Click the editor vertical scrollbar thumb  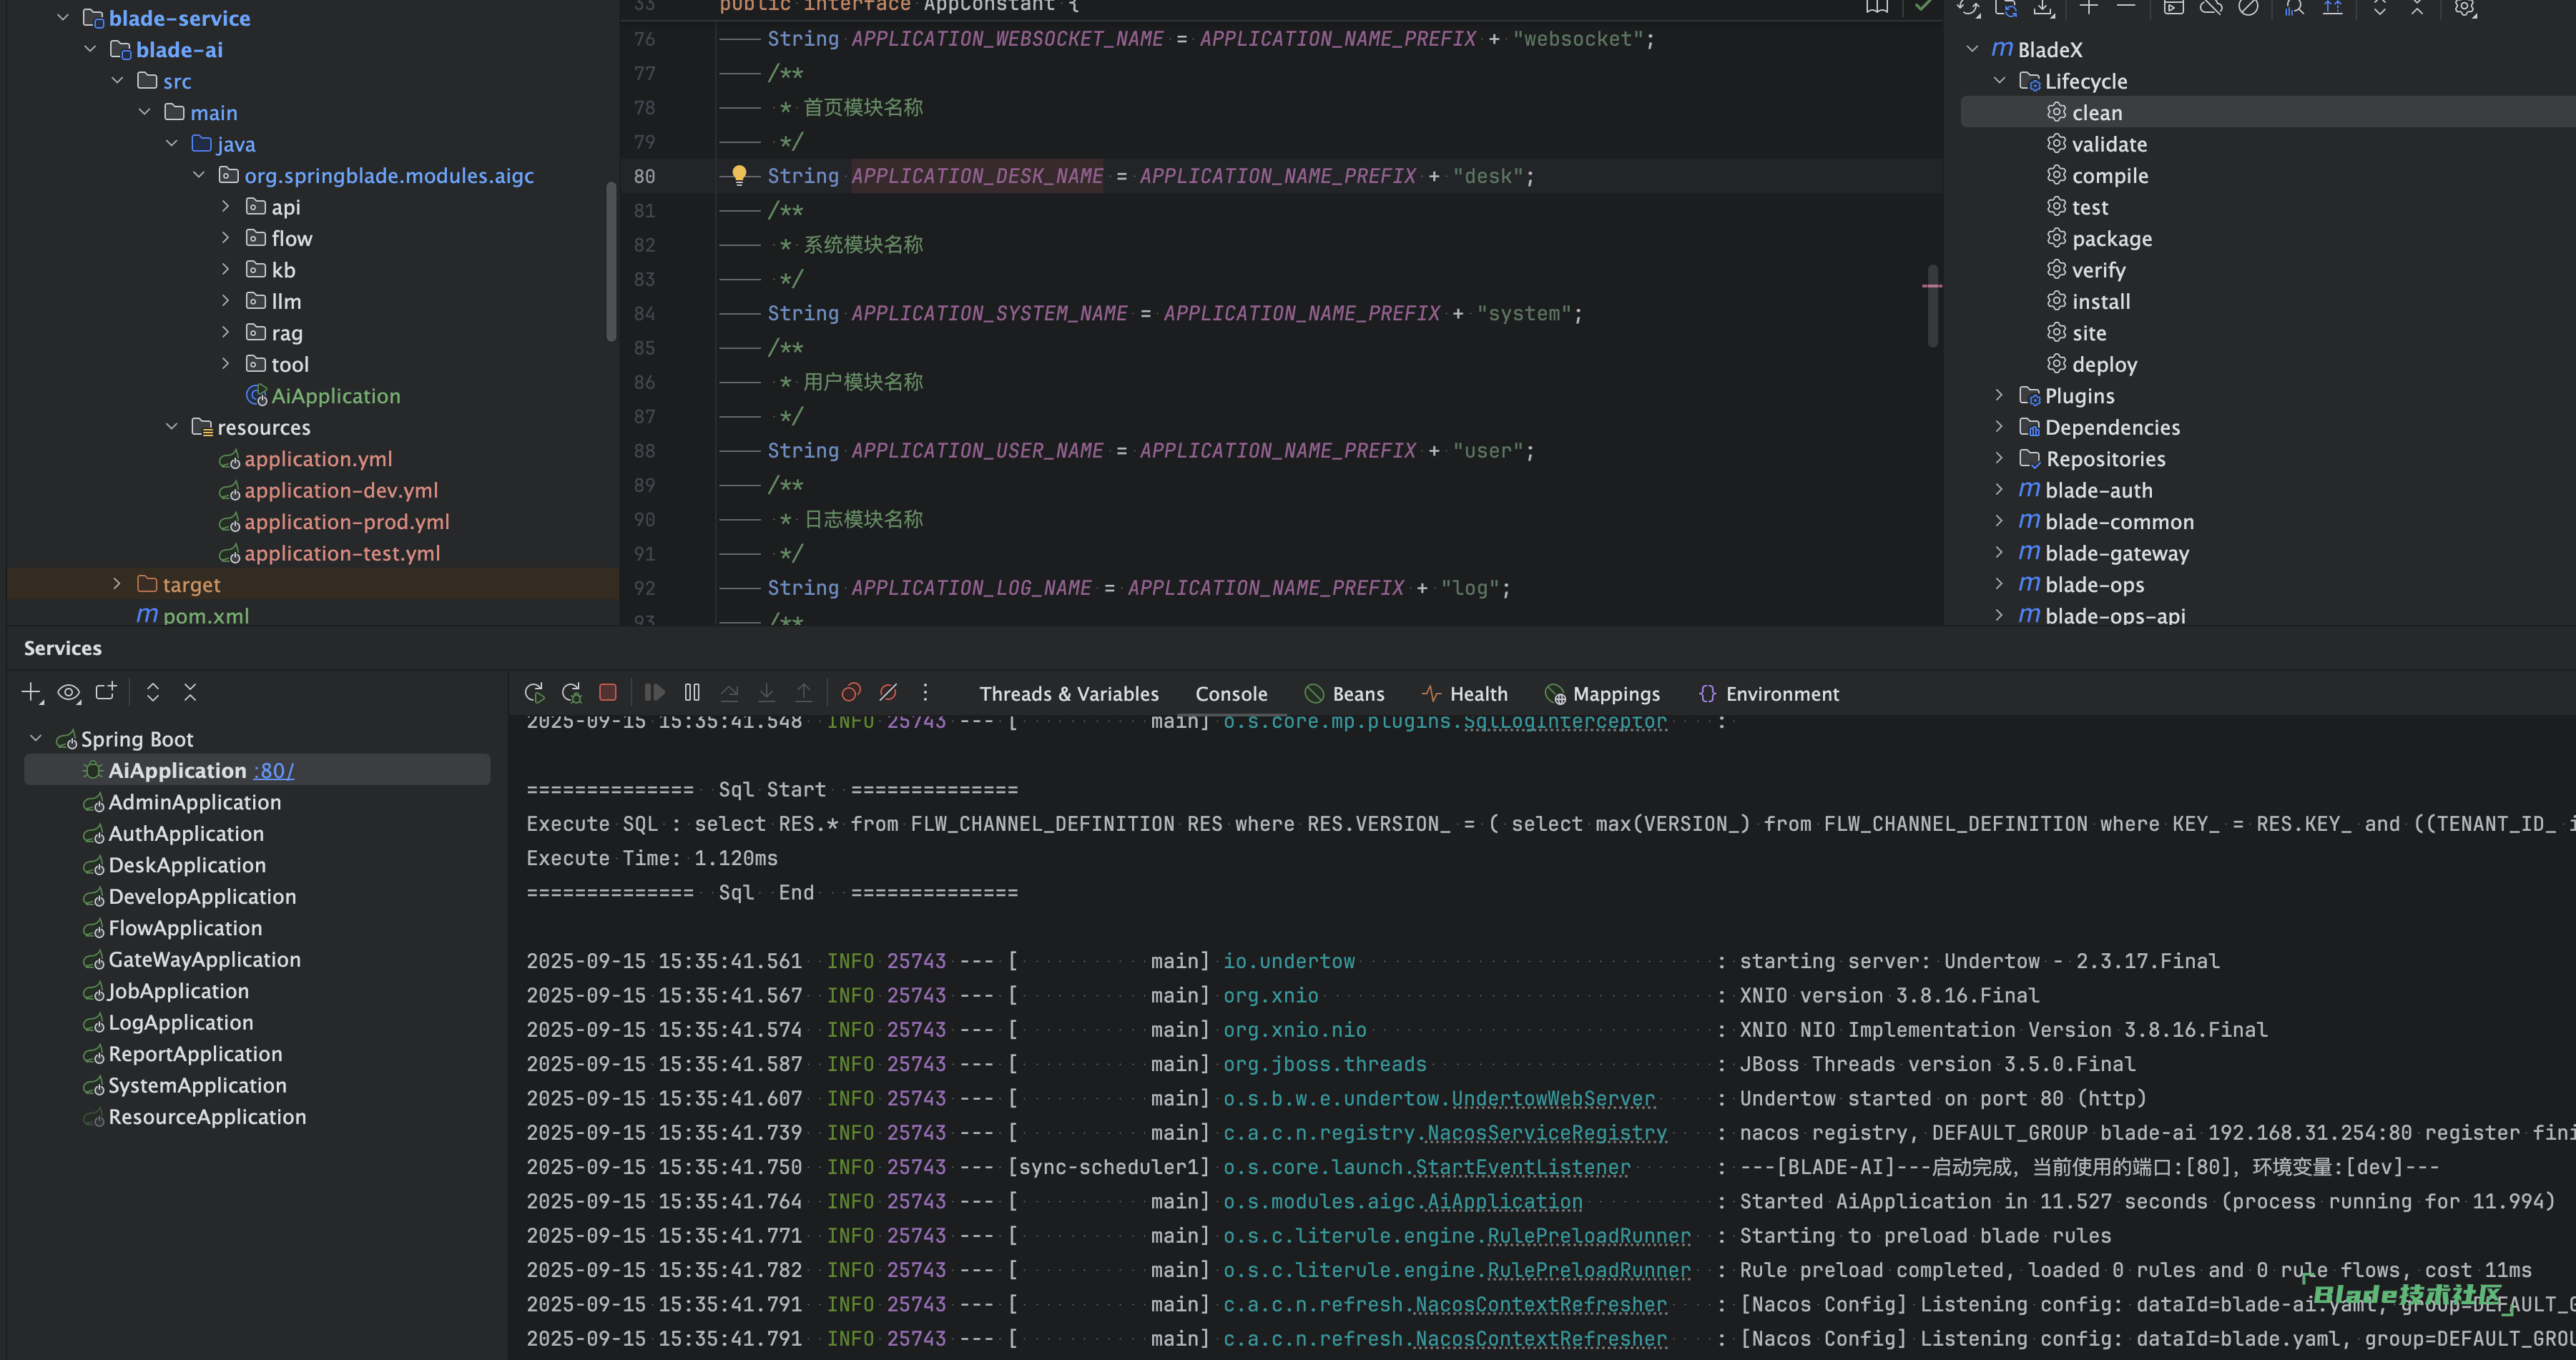tap(1932, 305)
